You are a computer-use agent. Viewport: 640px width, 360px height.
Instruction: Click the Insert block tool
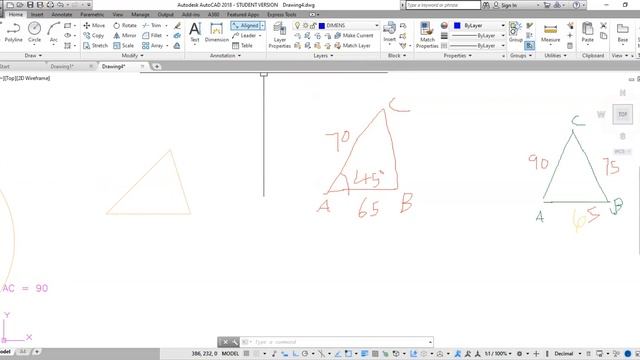[x=389, y=33]
